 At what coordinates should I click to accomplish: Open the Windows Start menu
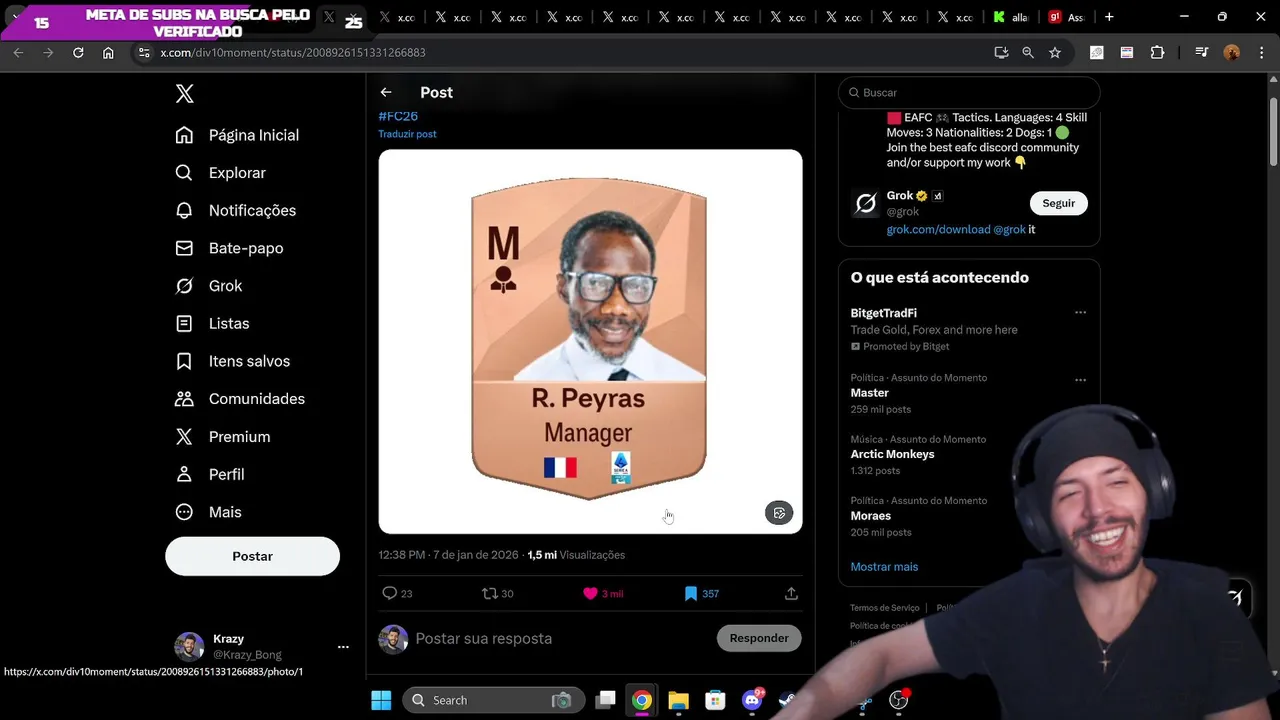pos(381,700)
